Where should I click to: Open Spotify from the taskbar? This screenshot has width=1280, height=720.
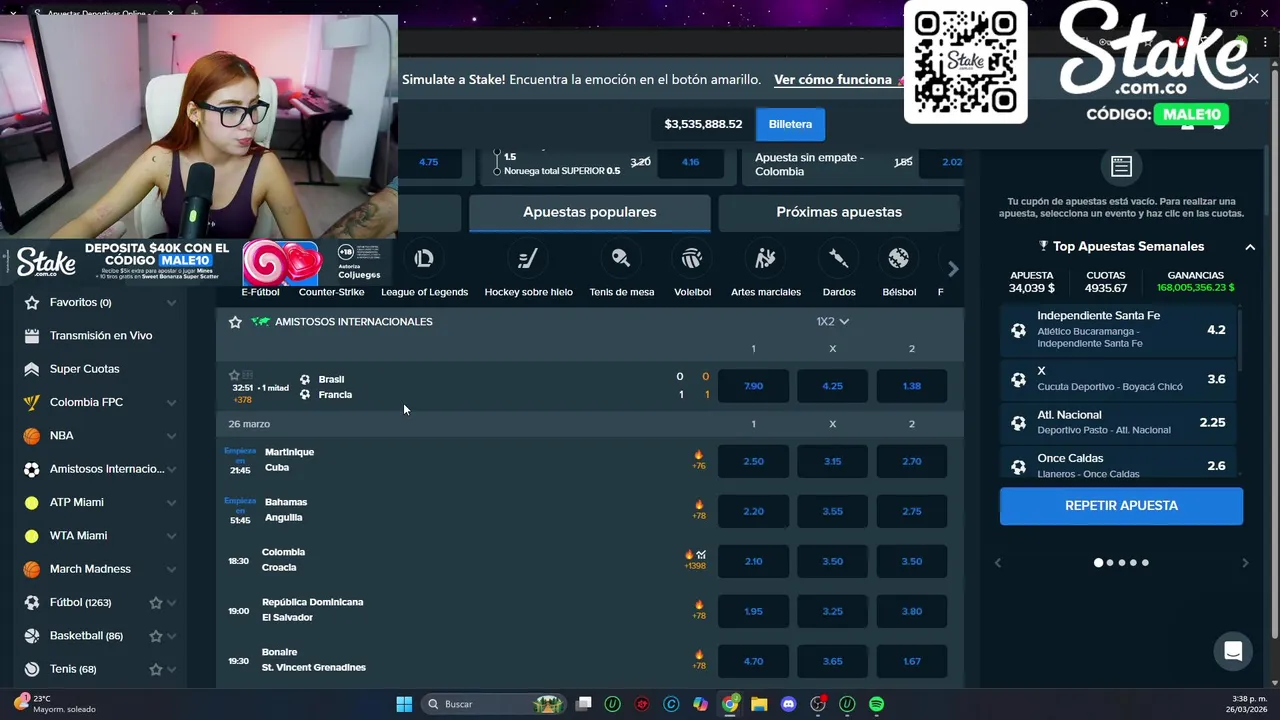[x=876, y=704]
